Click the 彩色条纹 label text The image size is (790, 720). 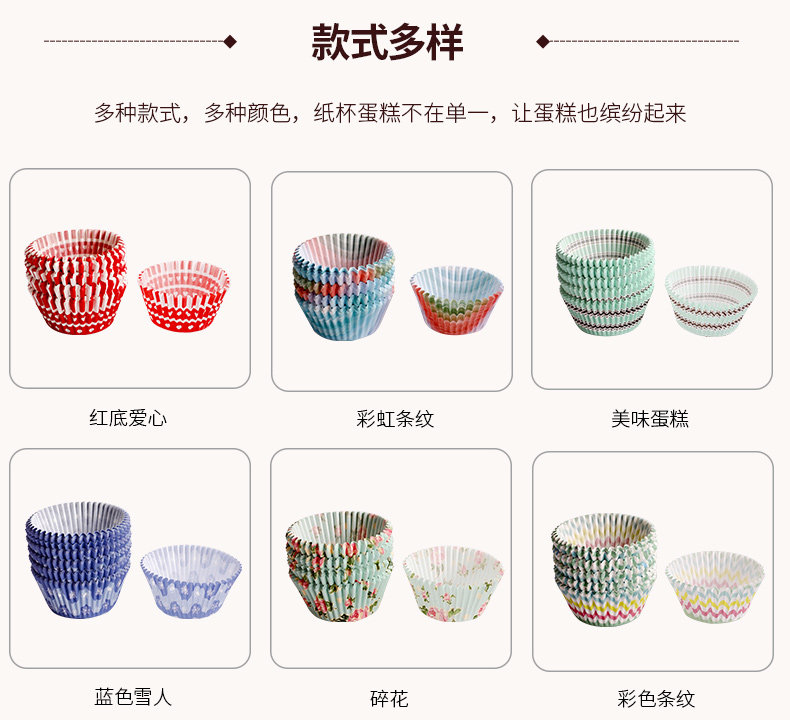(656, 699)
